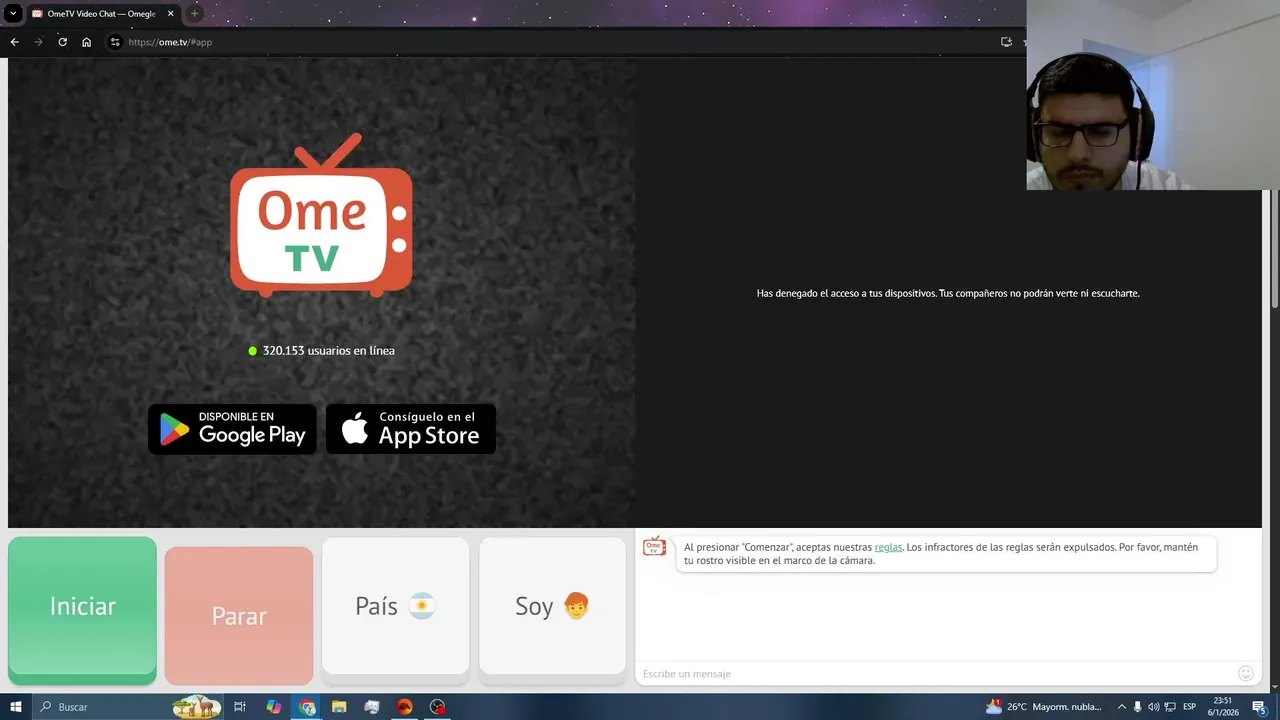The image size is (1280, 720).
Task: Open the dark round app with red dot
Action: coord(437,707)
